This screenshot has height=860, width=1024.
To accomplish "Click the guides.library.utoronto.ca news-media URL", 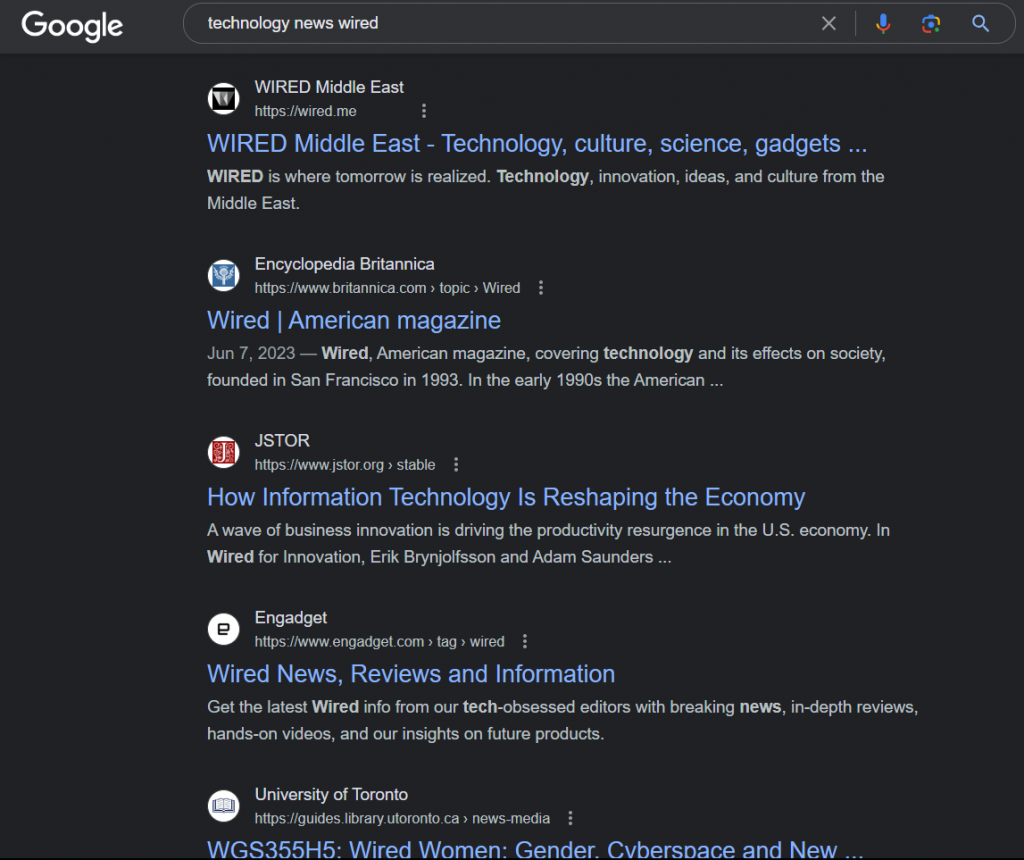I will click(402, 818).
